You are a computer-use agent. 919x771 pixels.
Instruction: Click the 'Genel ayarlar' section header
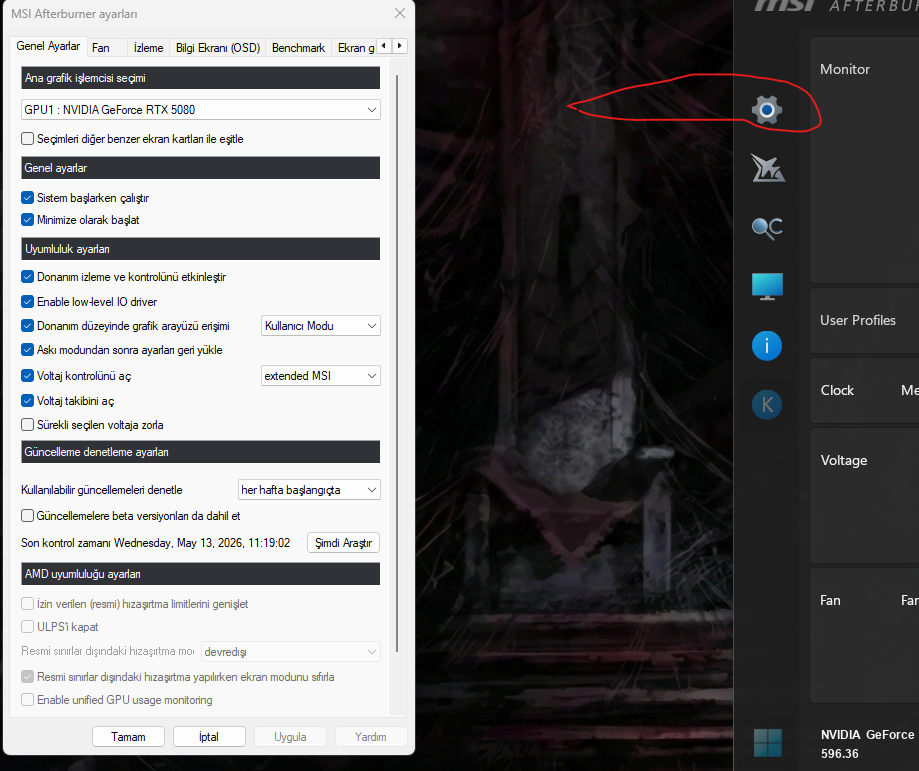(200, 168)
